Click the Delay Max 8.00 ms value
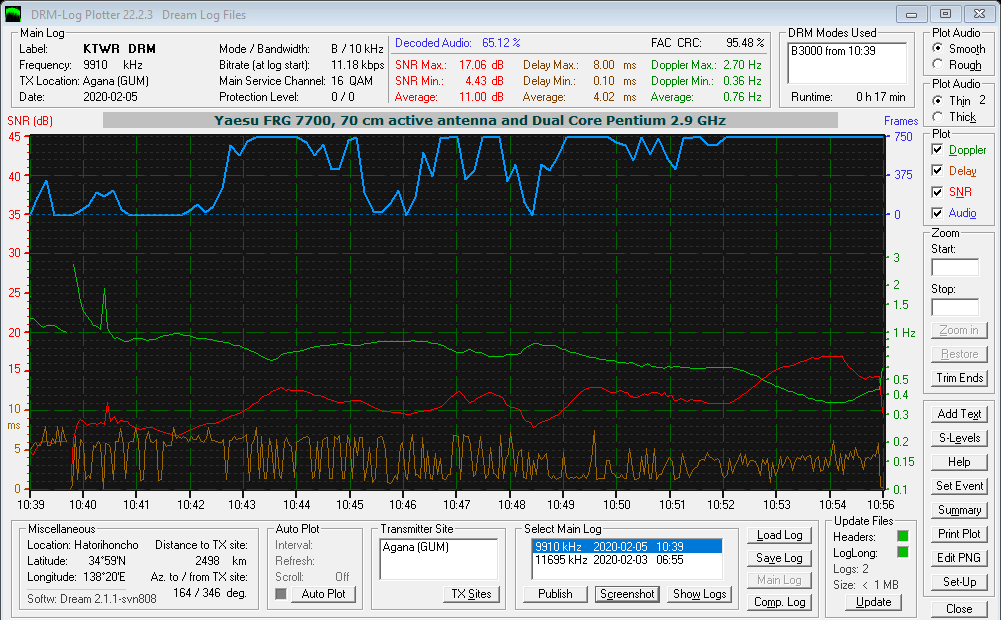This screenshot has height=620, width=1001. tap(615, 64)
